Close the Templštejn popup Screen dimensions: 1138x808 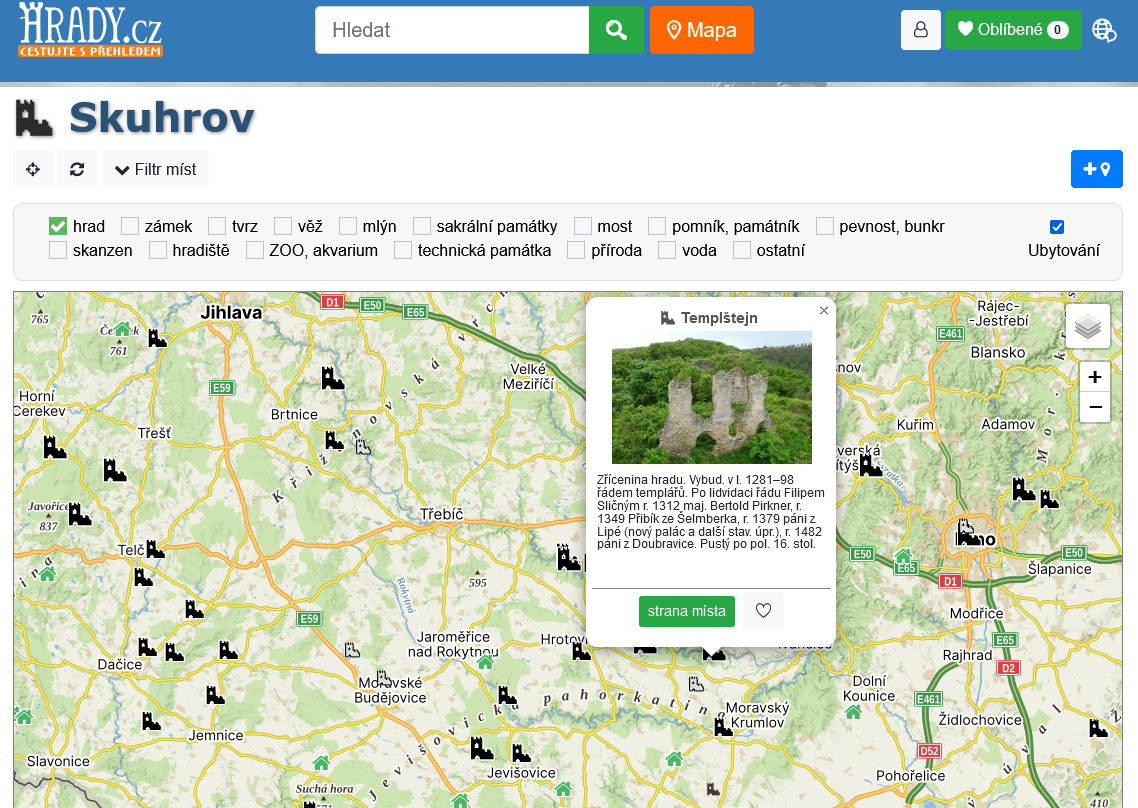(823, 311)
